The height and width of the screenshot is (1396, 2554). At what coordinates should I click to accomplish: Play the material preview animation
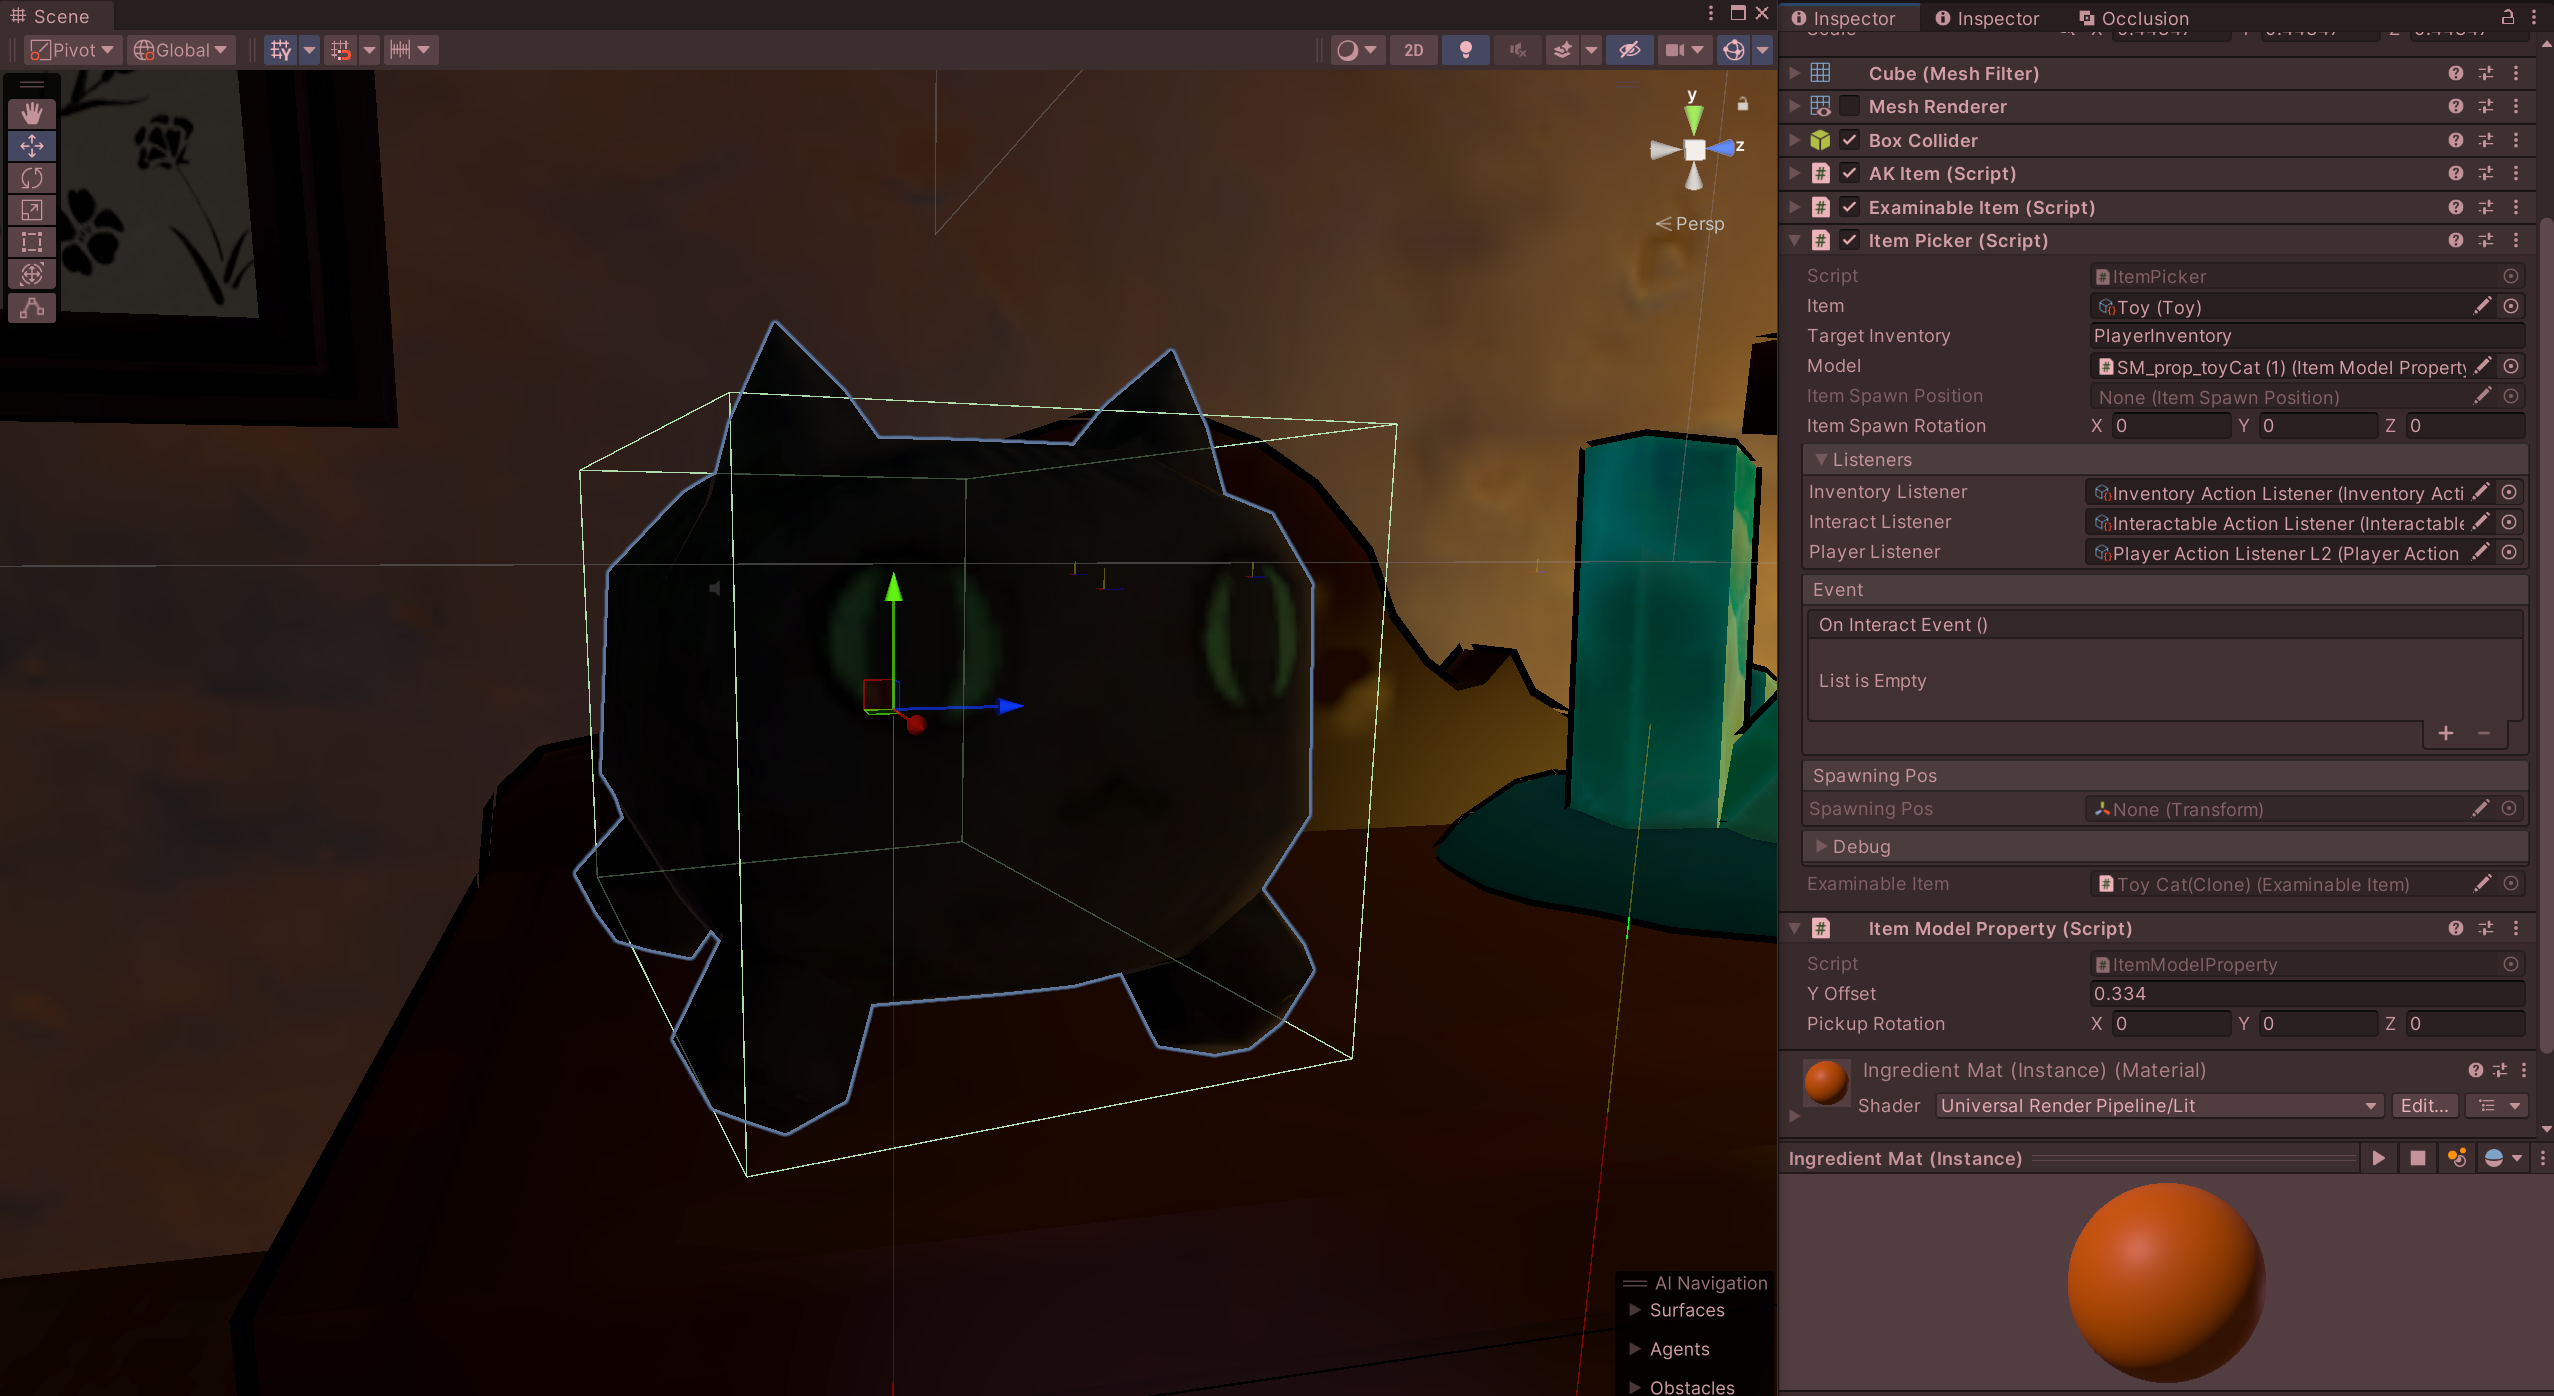[x=2378, y=1158]
